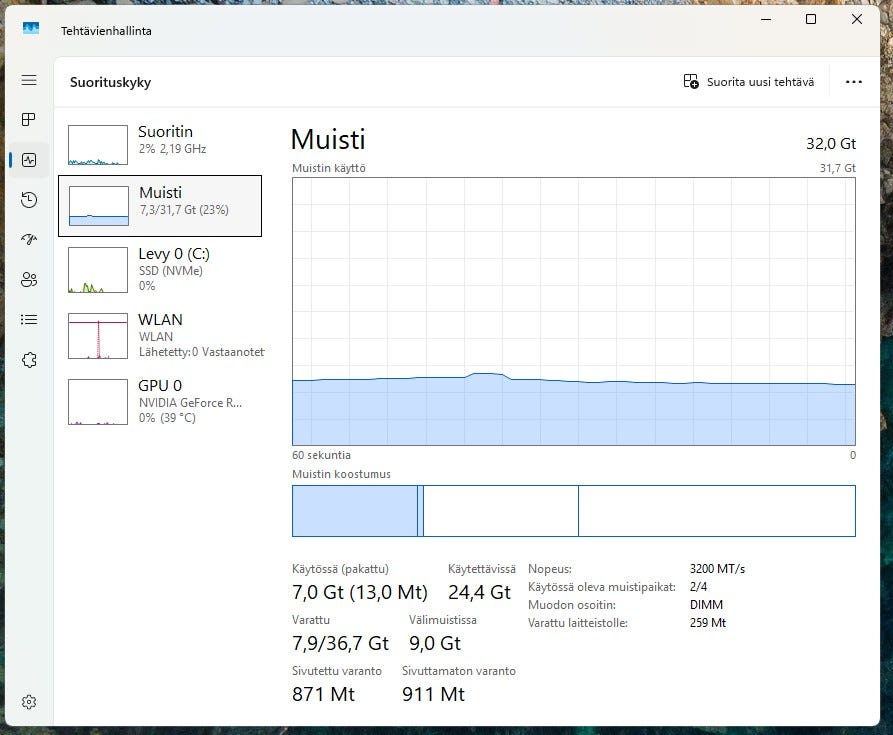Click the Nopeus: label
Screen dimensions: 893x735
point(550,569)
